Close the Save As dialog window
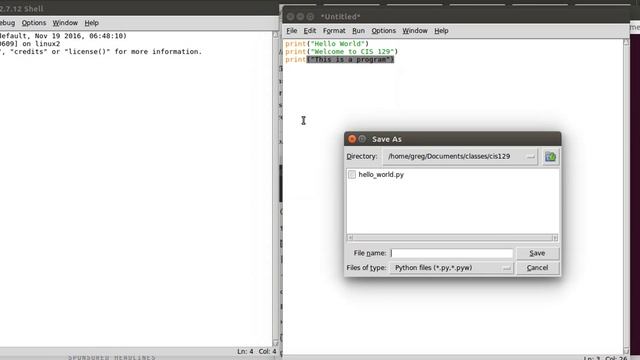640x360 pixels. (352, 139)
